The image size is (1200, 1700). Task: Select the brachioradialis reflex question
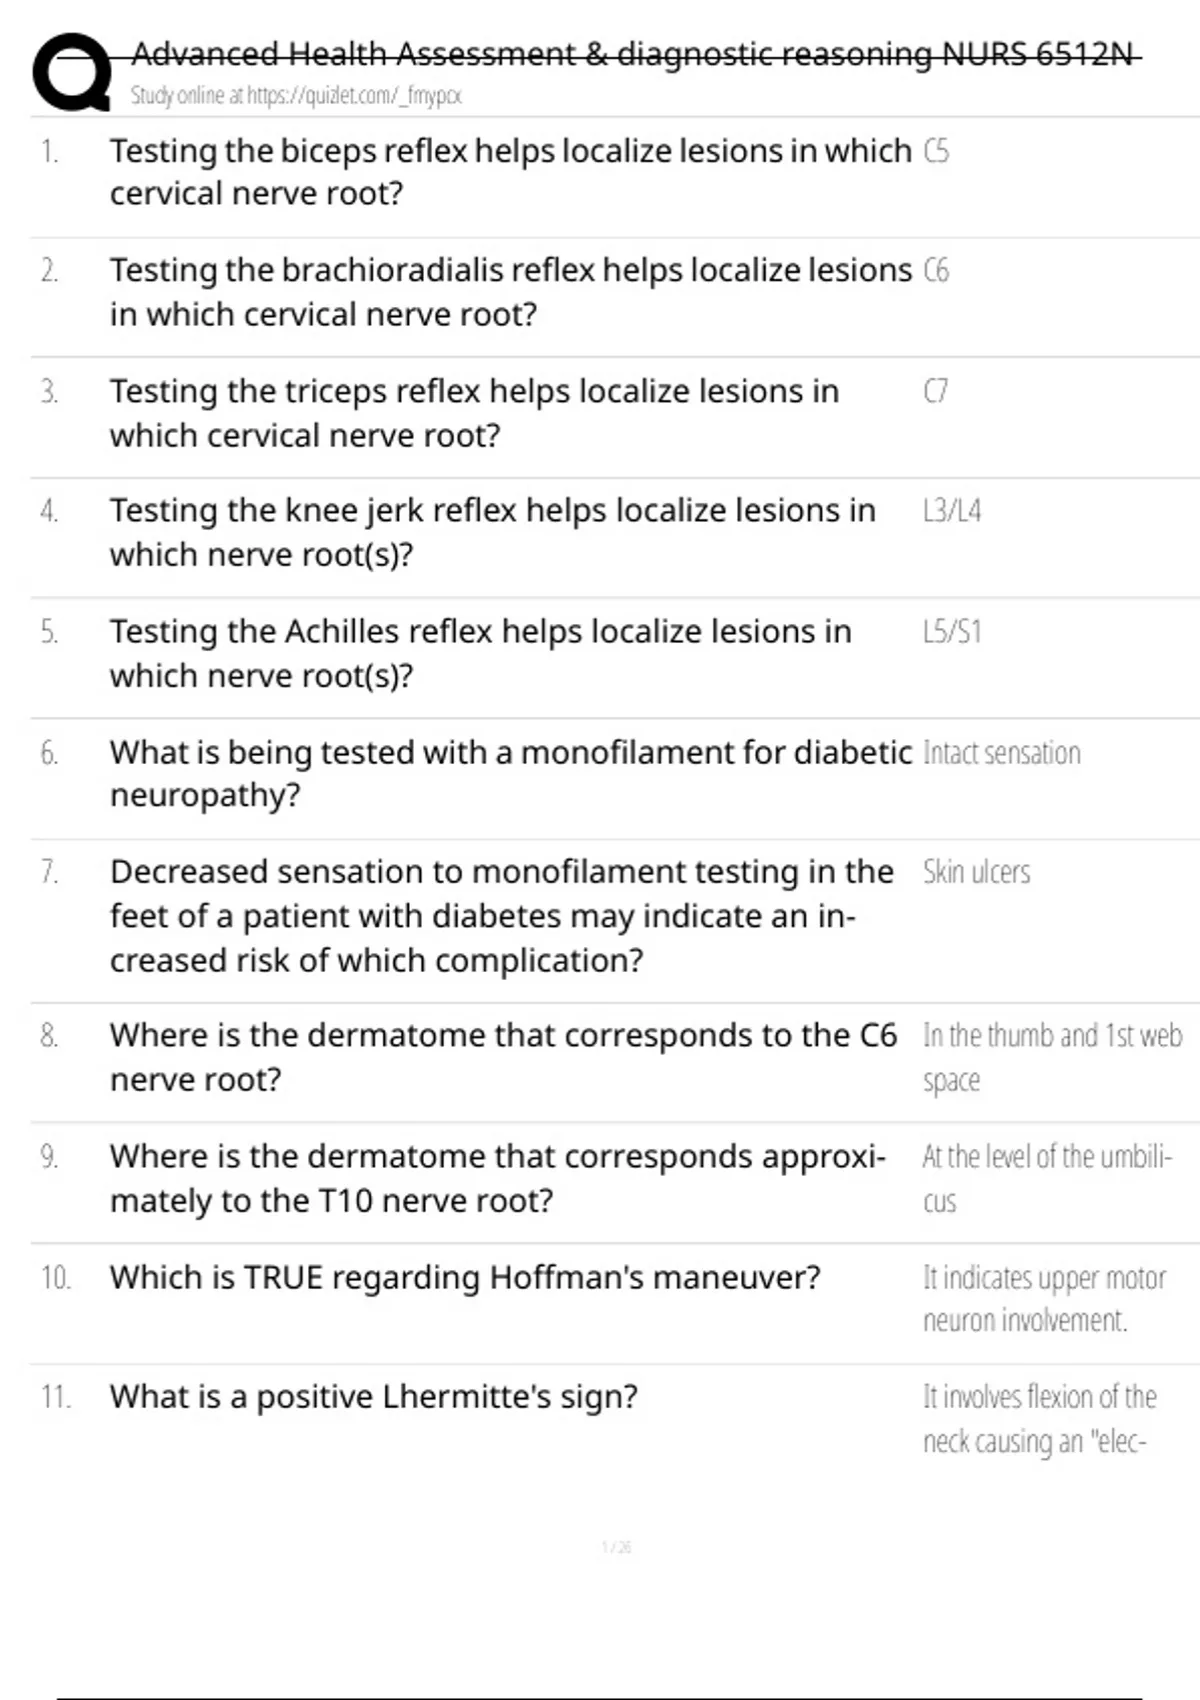510,292
